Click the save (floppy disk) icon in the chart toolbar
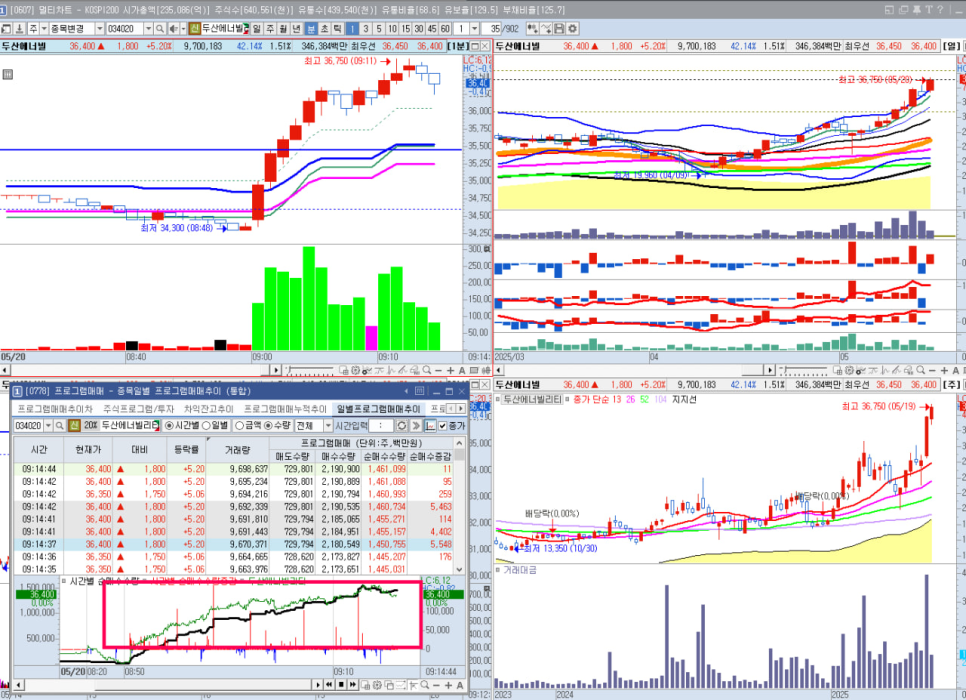 click(x=559, y=29)
